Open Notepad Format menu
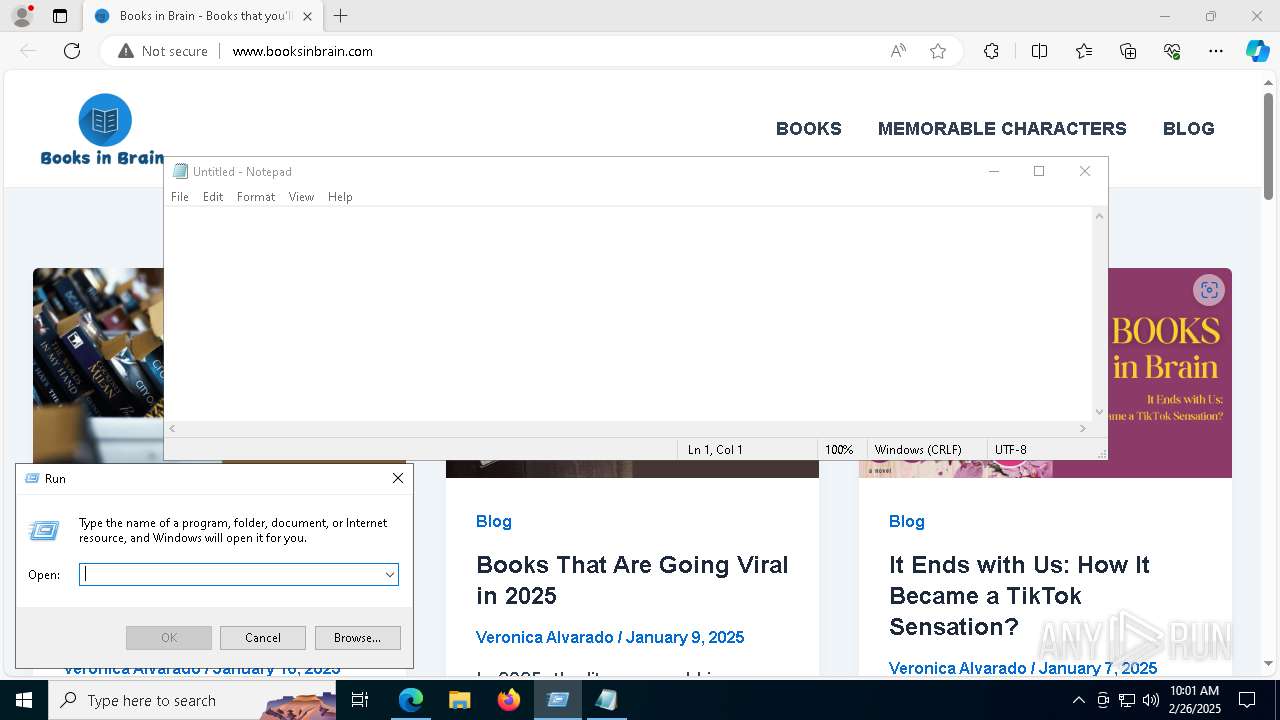The width and height of the screenshot is (1280, 720). 256,197
